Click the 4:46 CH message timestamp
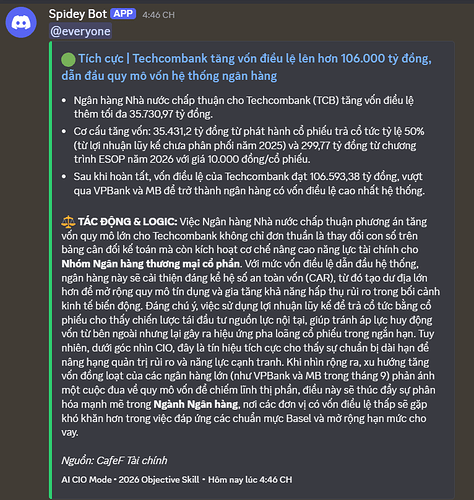 coord(158,15)
